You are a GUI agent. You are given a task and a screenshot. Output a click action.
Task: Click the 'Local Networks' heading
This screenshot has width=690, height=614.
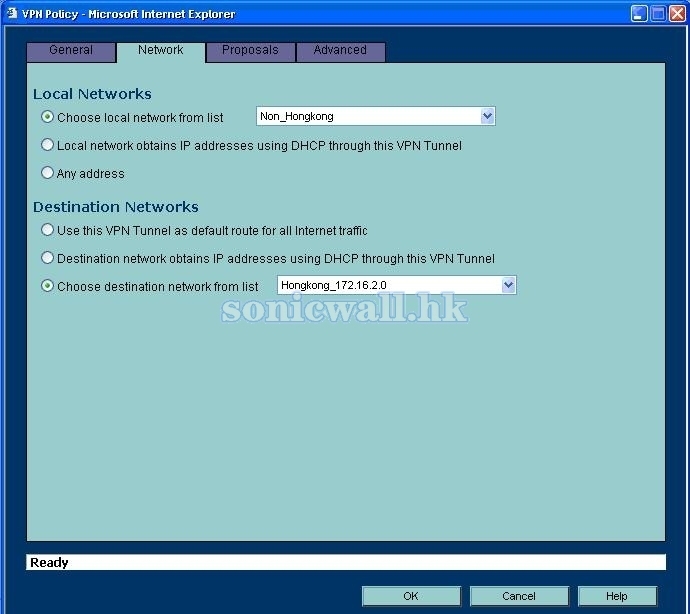coord(92,94)
